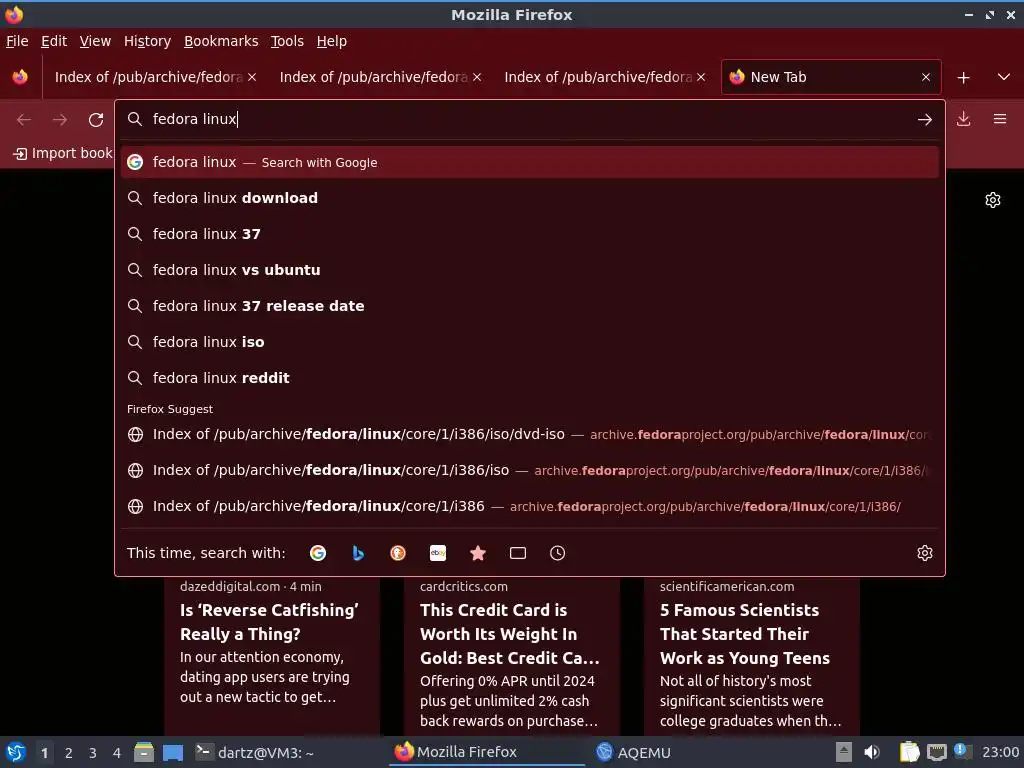Open the hamburger application menu
1024x768 pixels.
click(x=1000, y=119)
